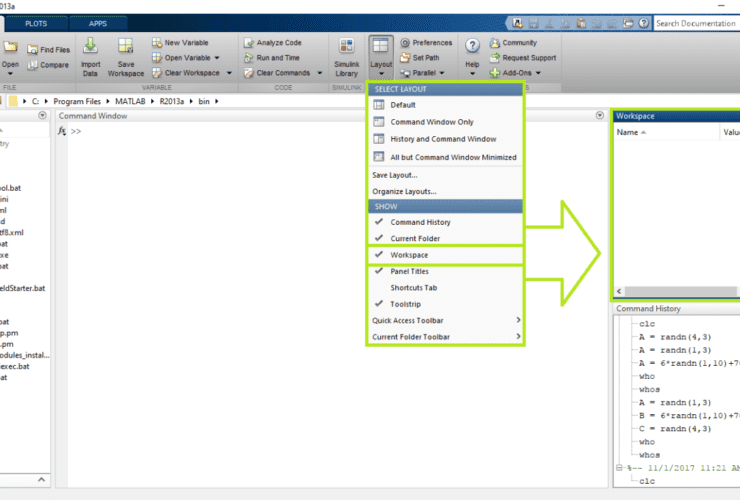Switch to the APPS tab
This screenshot has height=500, width=740.
pyautogui.click(x=98, y=24)
